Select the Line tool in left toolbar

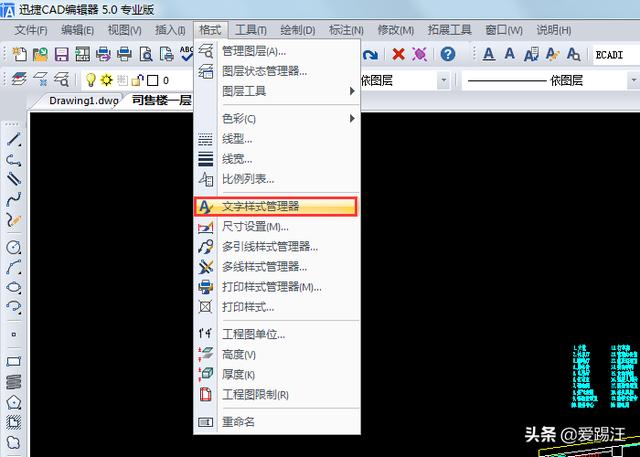(x=13, y=140)
